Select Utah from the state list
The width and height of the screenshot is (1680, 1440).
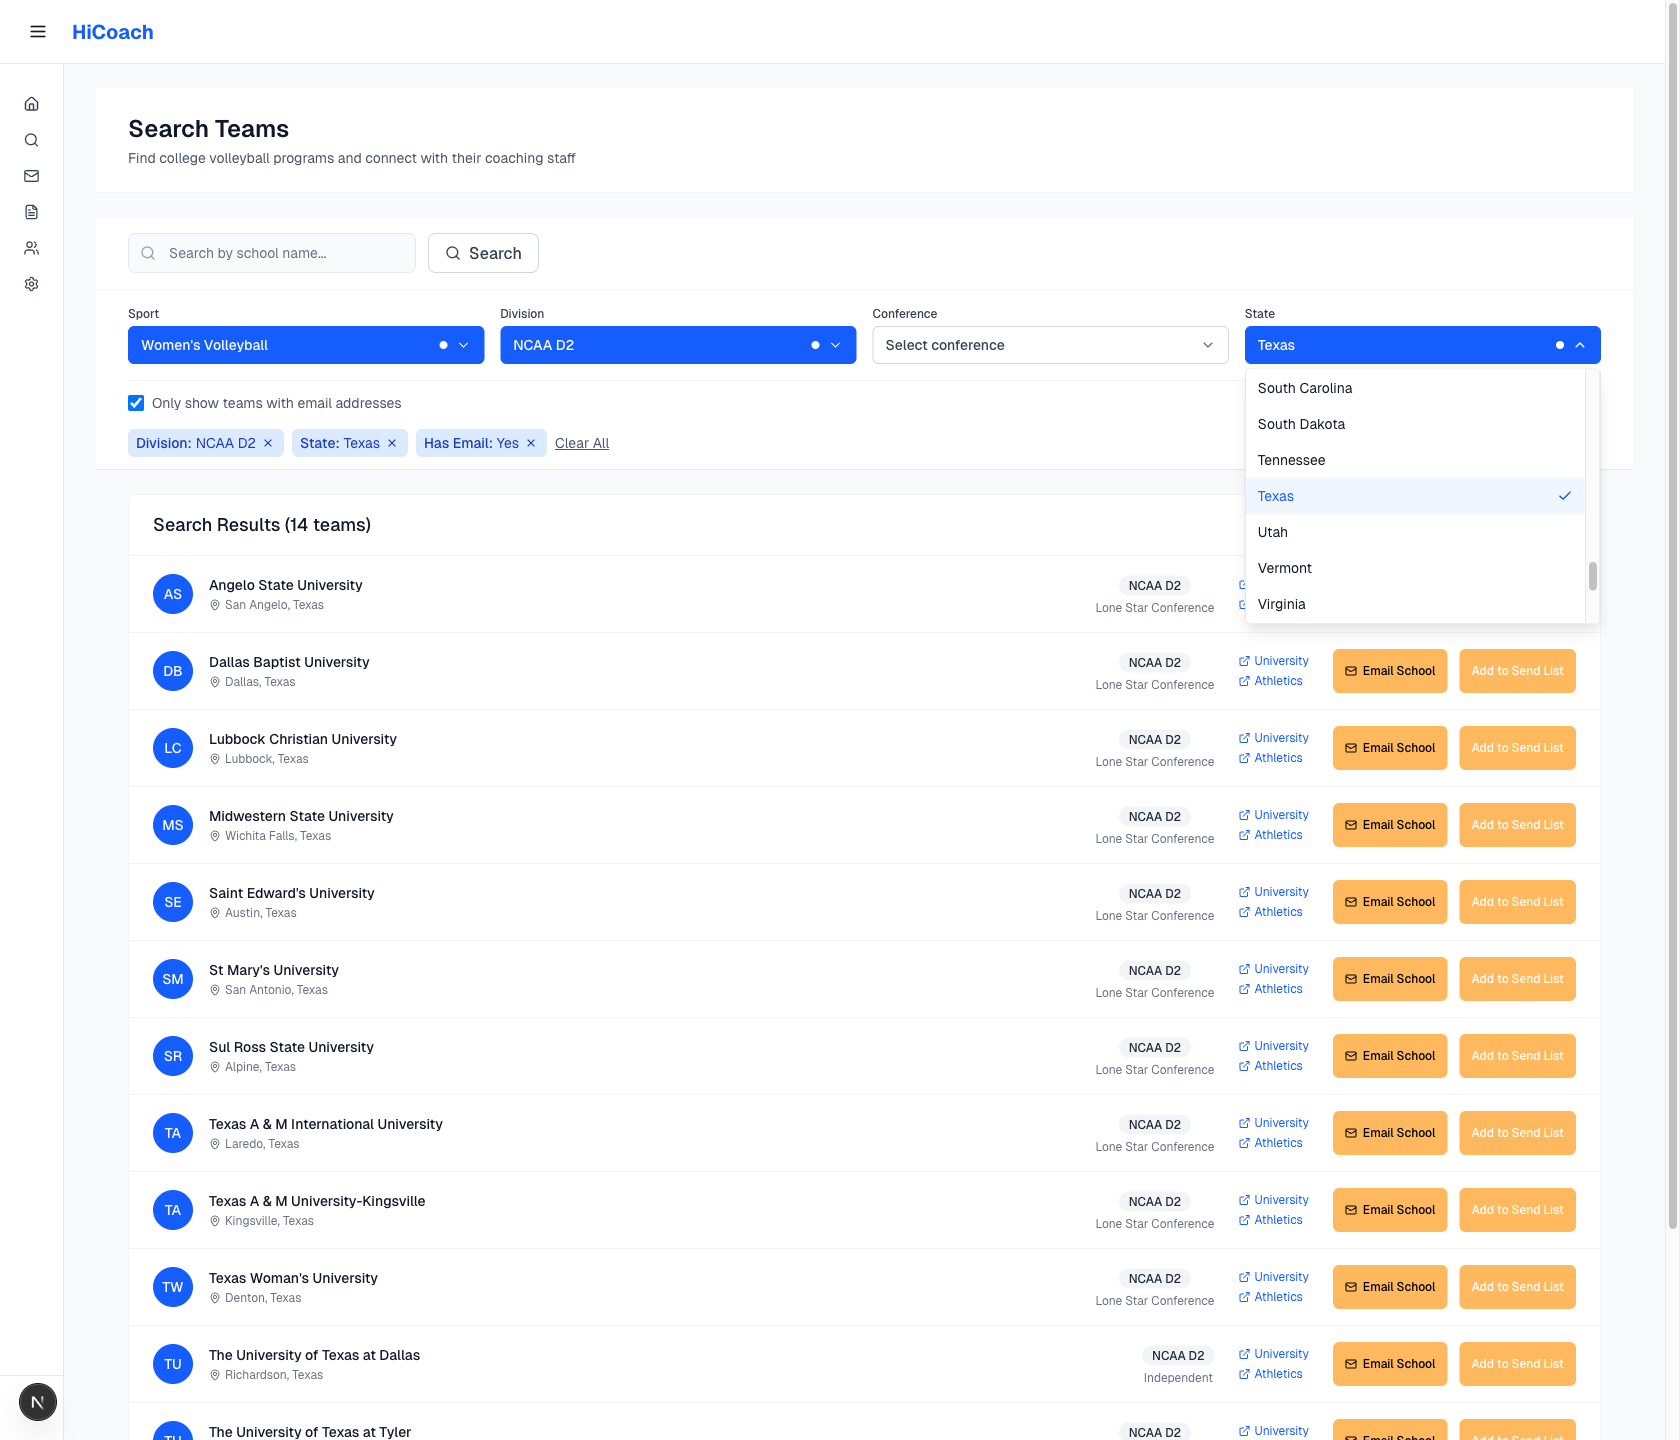(1272, 532)
